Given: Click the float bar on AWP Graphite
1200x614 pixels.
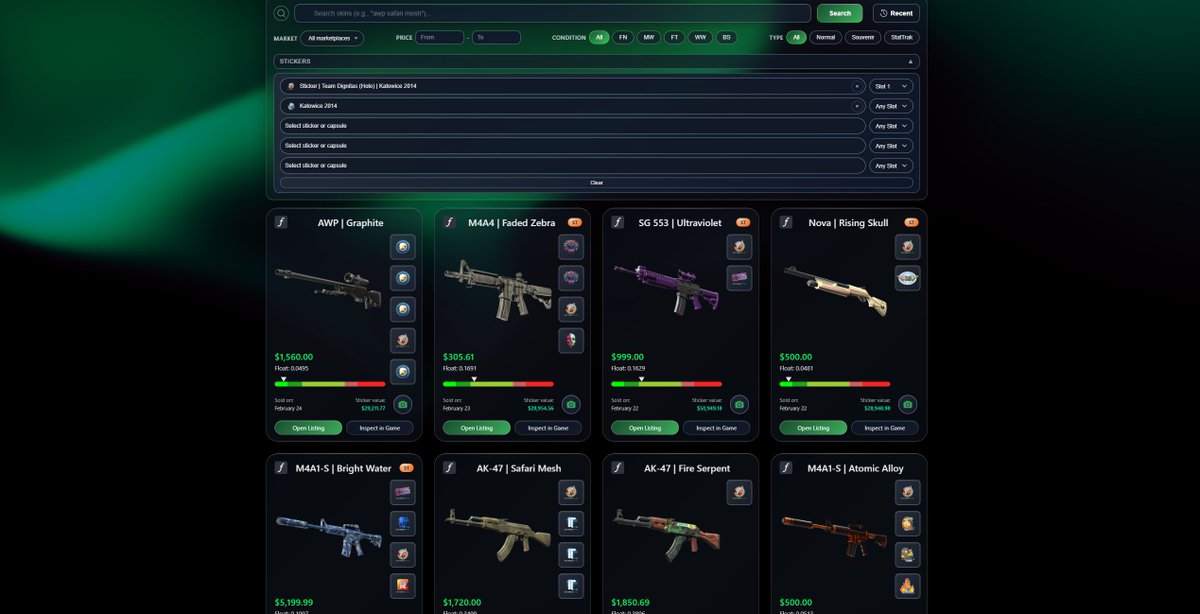Looking at the screenshot, I should click(x=330, y=384).
